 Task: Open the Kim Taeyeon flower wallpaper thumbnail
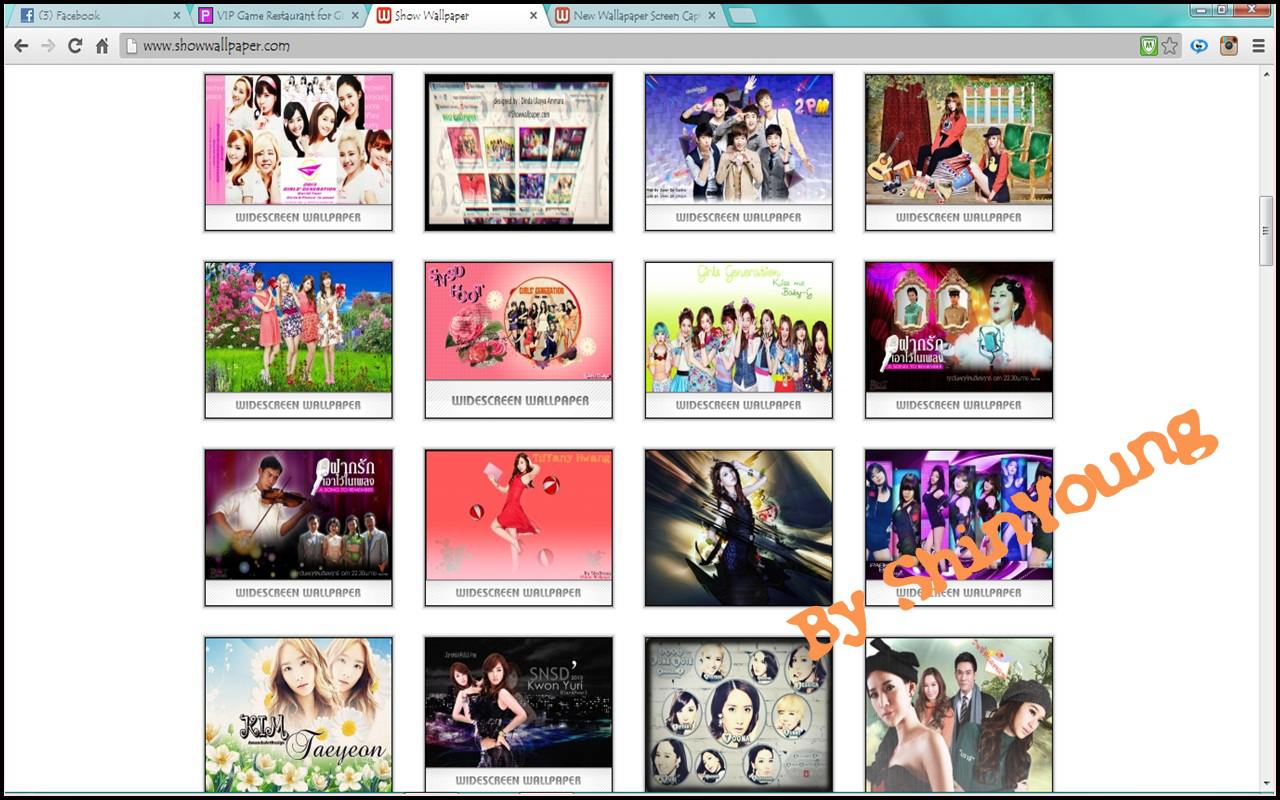coord(298,714)
